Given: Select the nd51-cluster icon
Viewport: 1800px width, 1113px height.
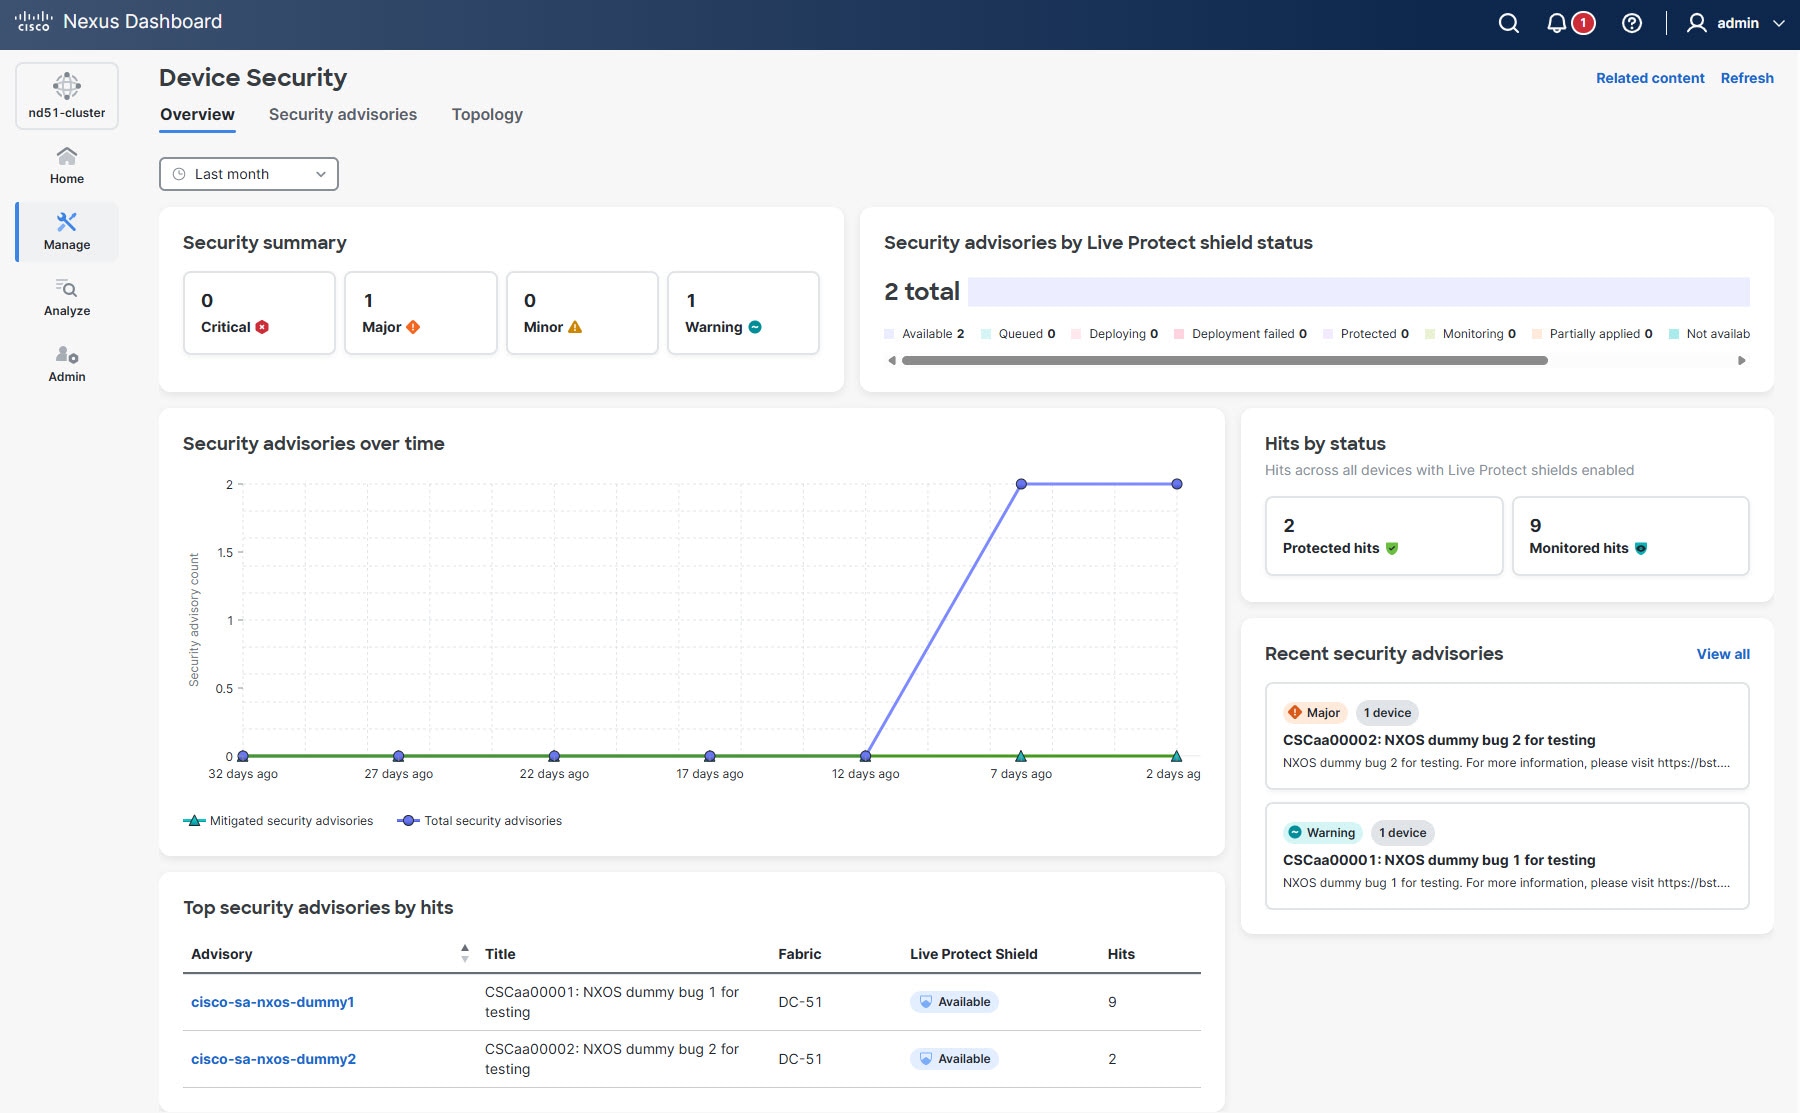Looking at the screenshot, I should click(67, 86).
